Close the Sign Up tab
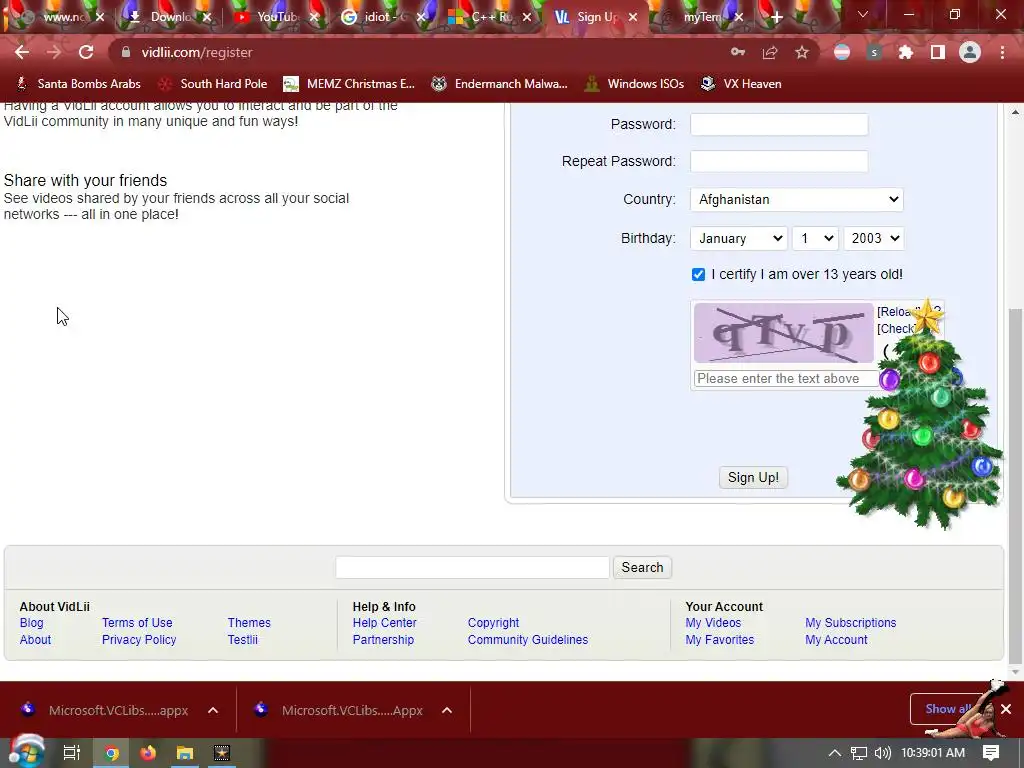This screenshot has height=768, width=1024. click(x=633, y=18)
